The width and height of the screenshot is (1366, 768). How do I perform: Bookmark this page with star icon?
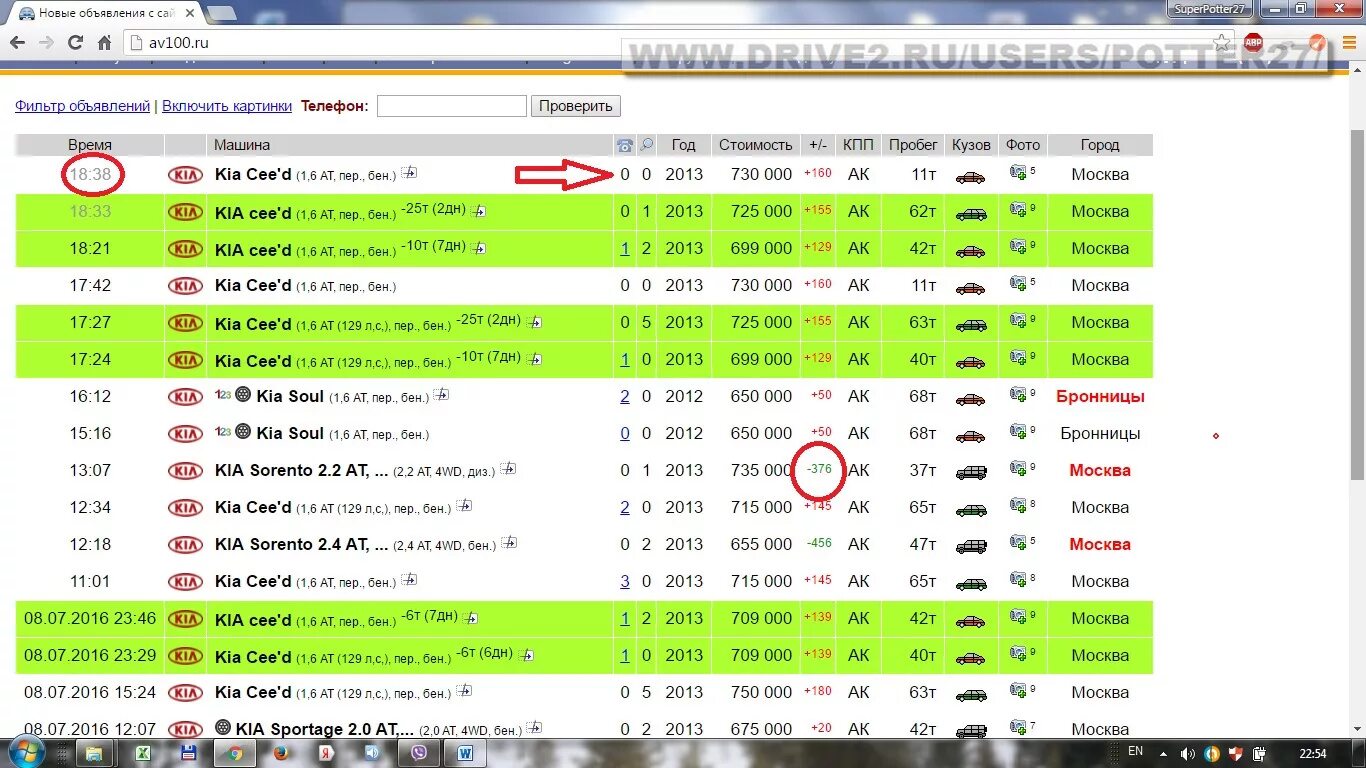1222,43
